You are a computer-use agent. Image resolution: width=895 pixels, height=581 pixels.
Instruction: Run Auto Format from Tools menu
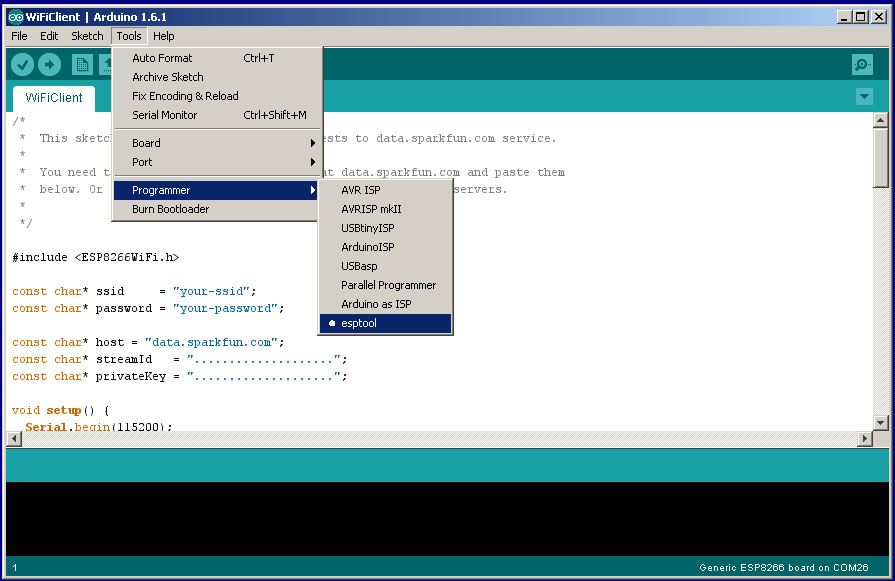point(216,58)
